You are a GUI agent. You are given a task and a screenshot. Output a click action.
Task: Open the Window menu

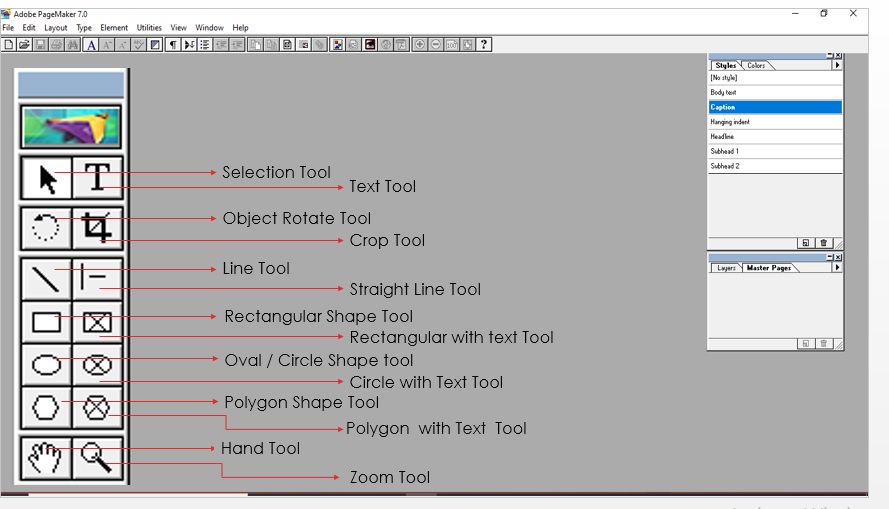209,27
